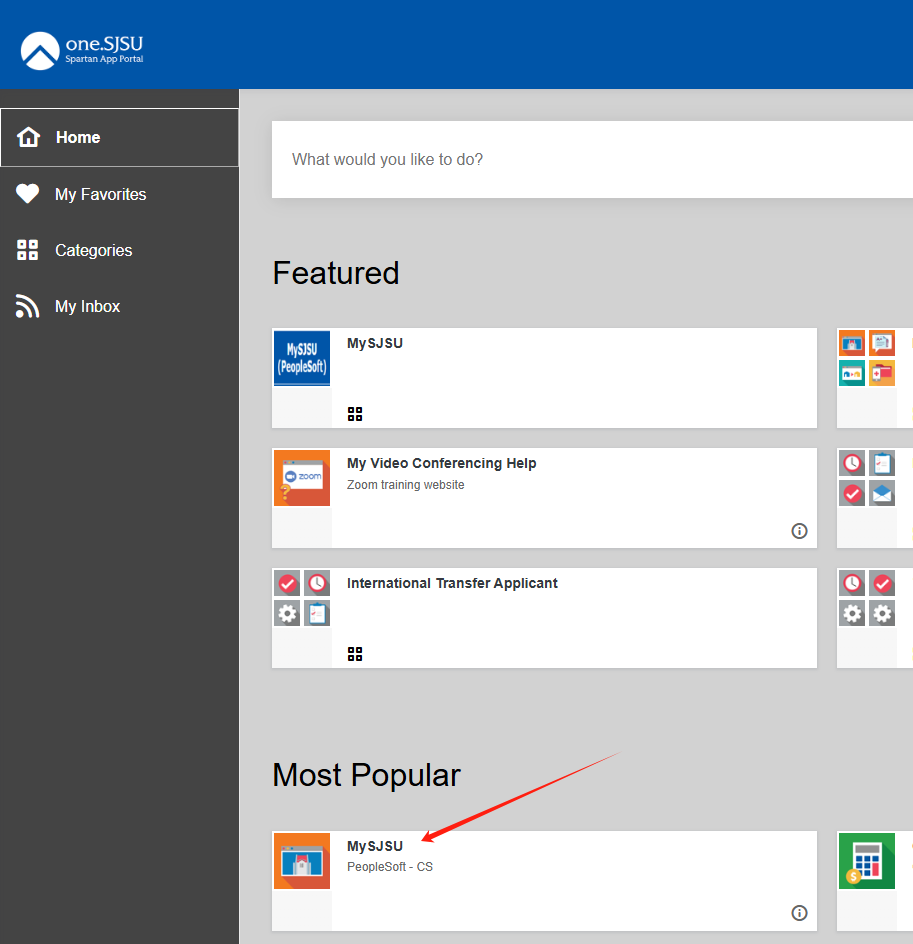Image resolution: width=913 pixels, height=944 pixels.
Task: Open the Zoom help tile icon
Action: coord(302,478)
